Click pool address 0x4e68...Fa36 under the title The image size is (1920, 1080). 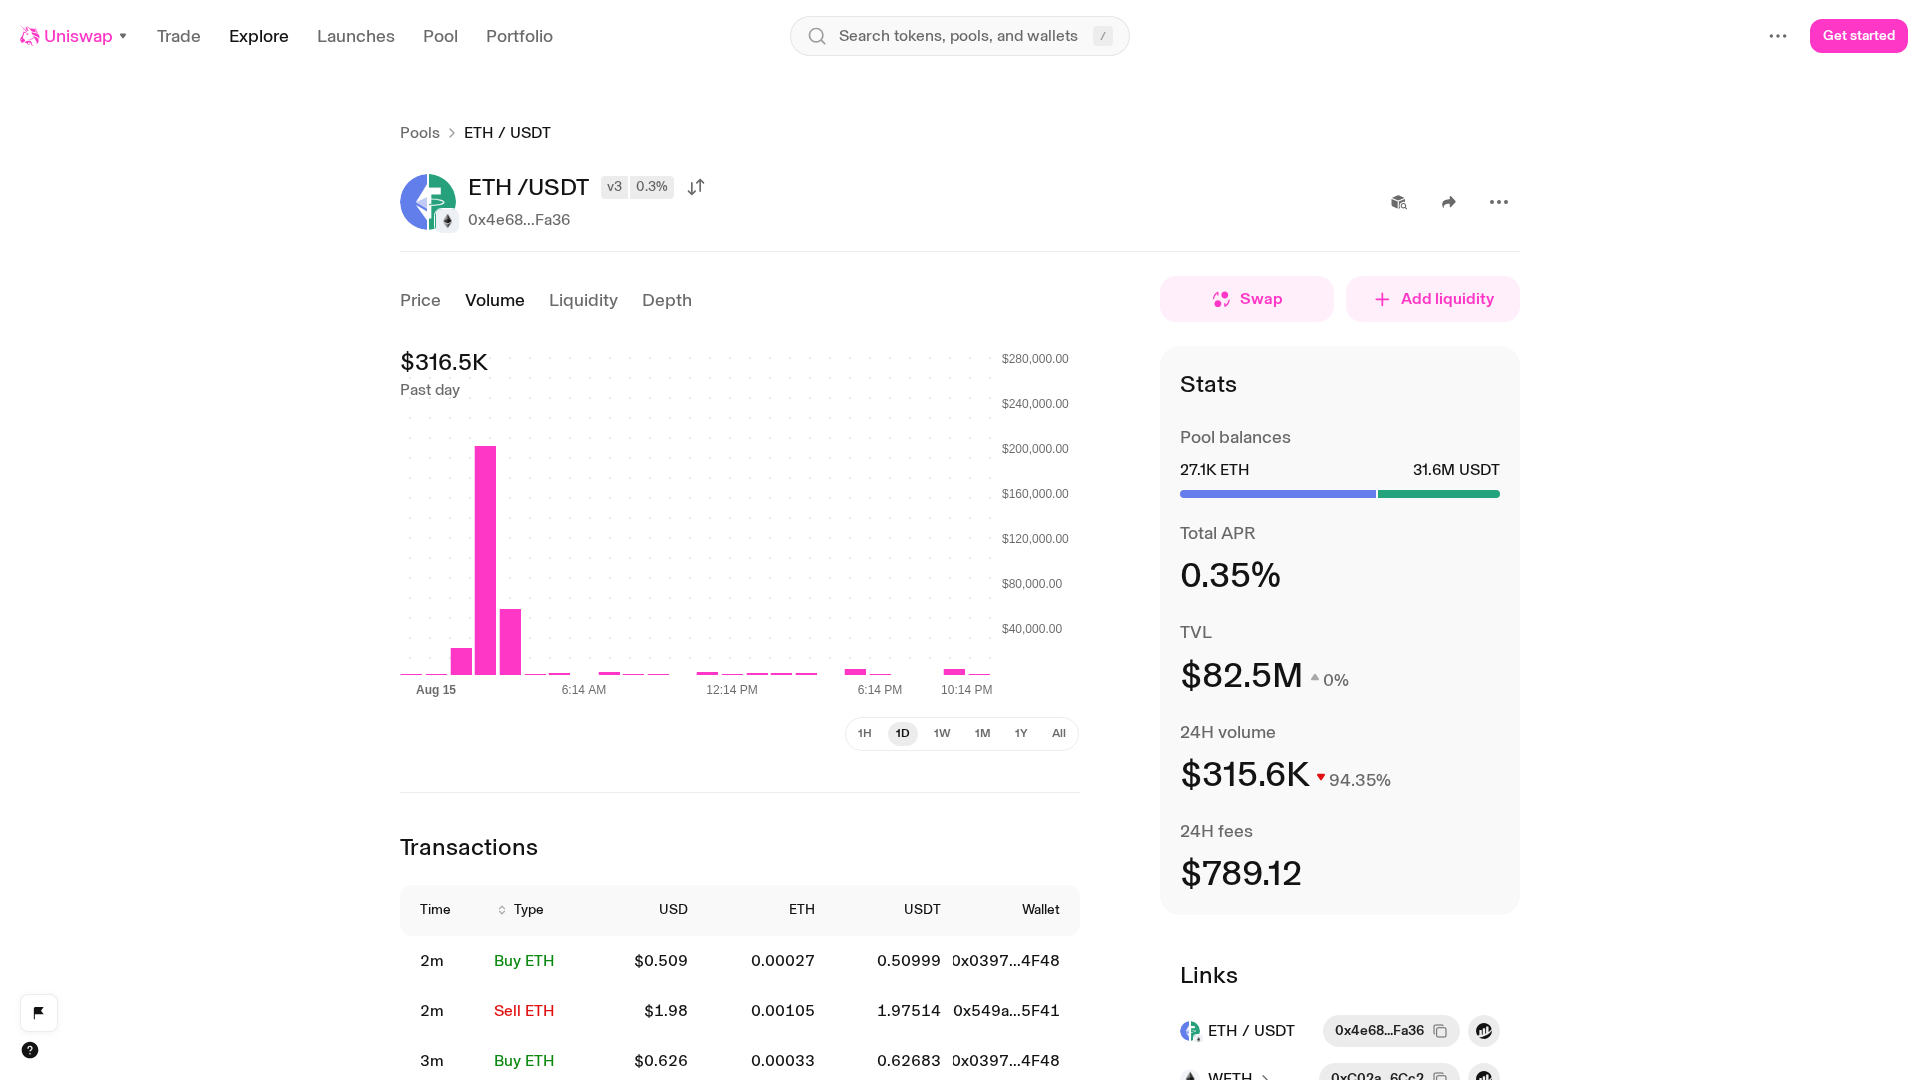point(519,220)
